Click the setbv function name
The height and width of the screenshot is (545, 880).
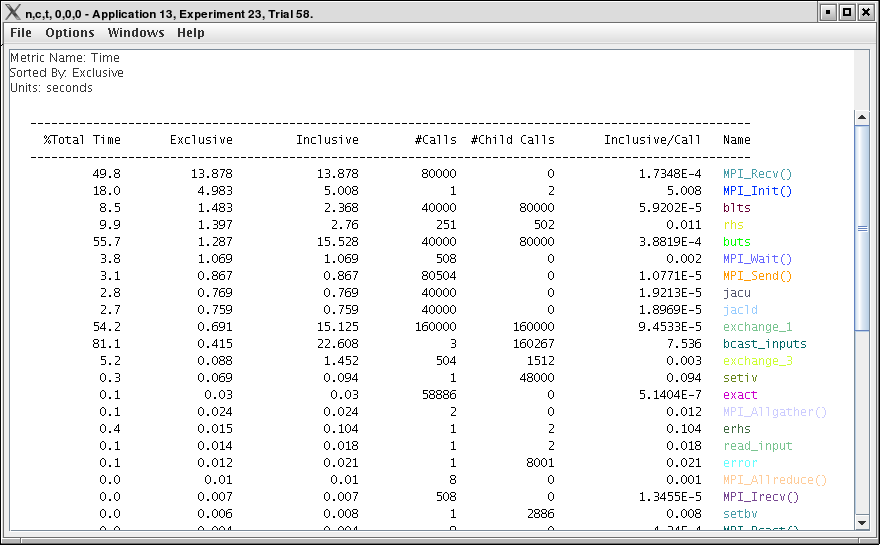740,514
